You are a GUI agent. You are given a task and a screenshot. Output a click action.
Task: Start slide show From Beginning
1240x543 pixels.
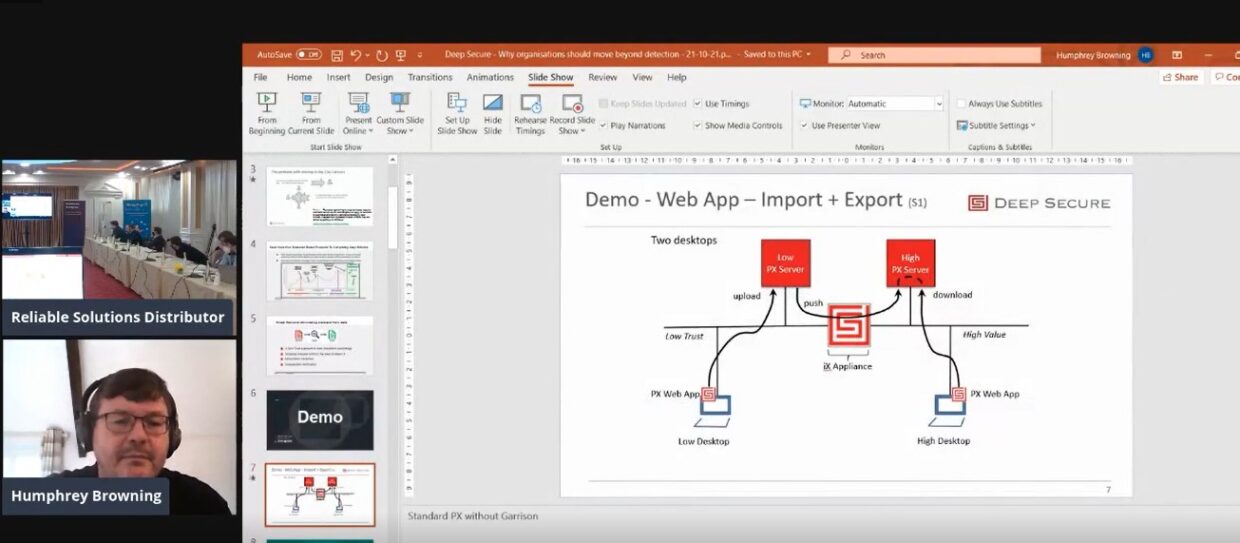267,113
